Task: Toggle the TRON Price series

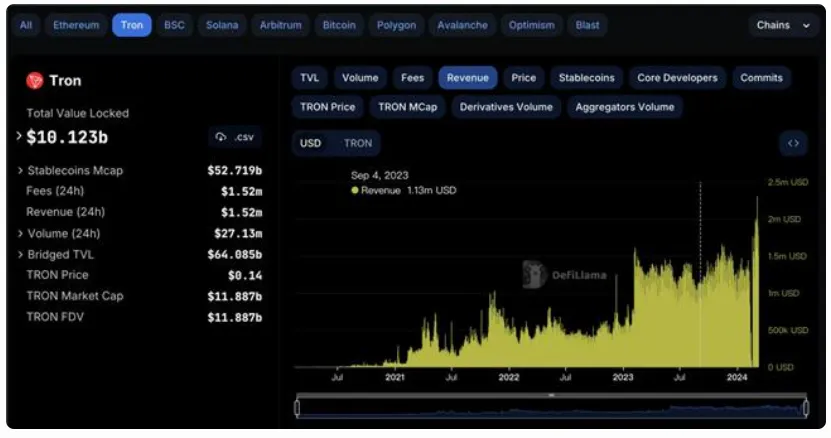Action: pos(328,107)
